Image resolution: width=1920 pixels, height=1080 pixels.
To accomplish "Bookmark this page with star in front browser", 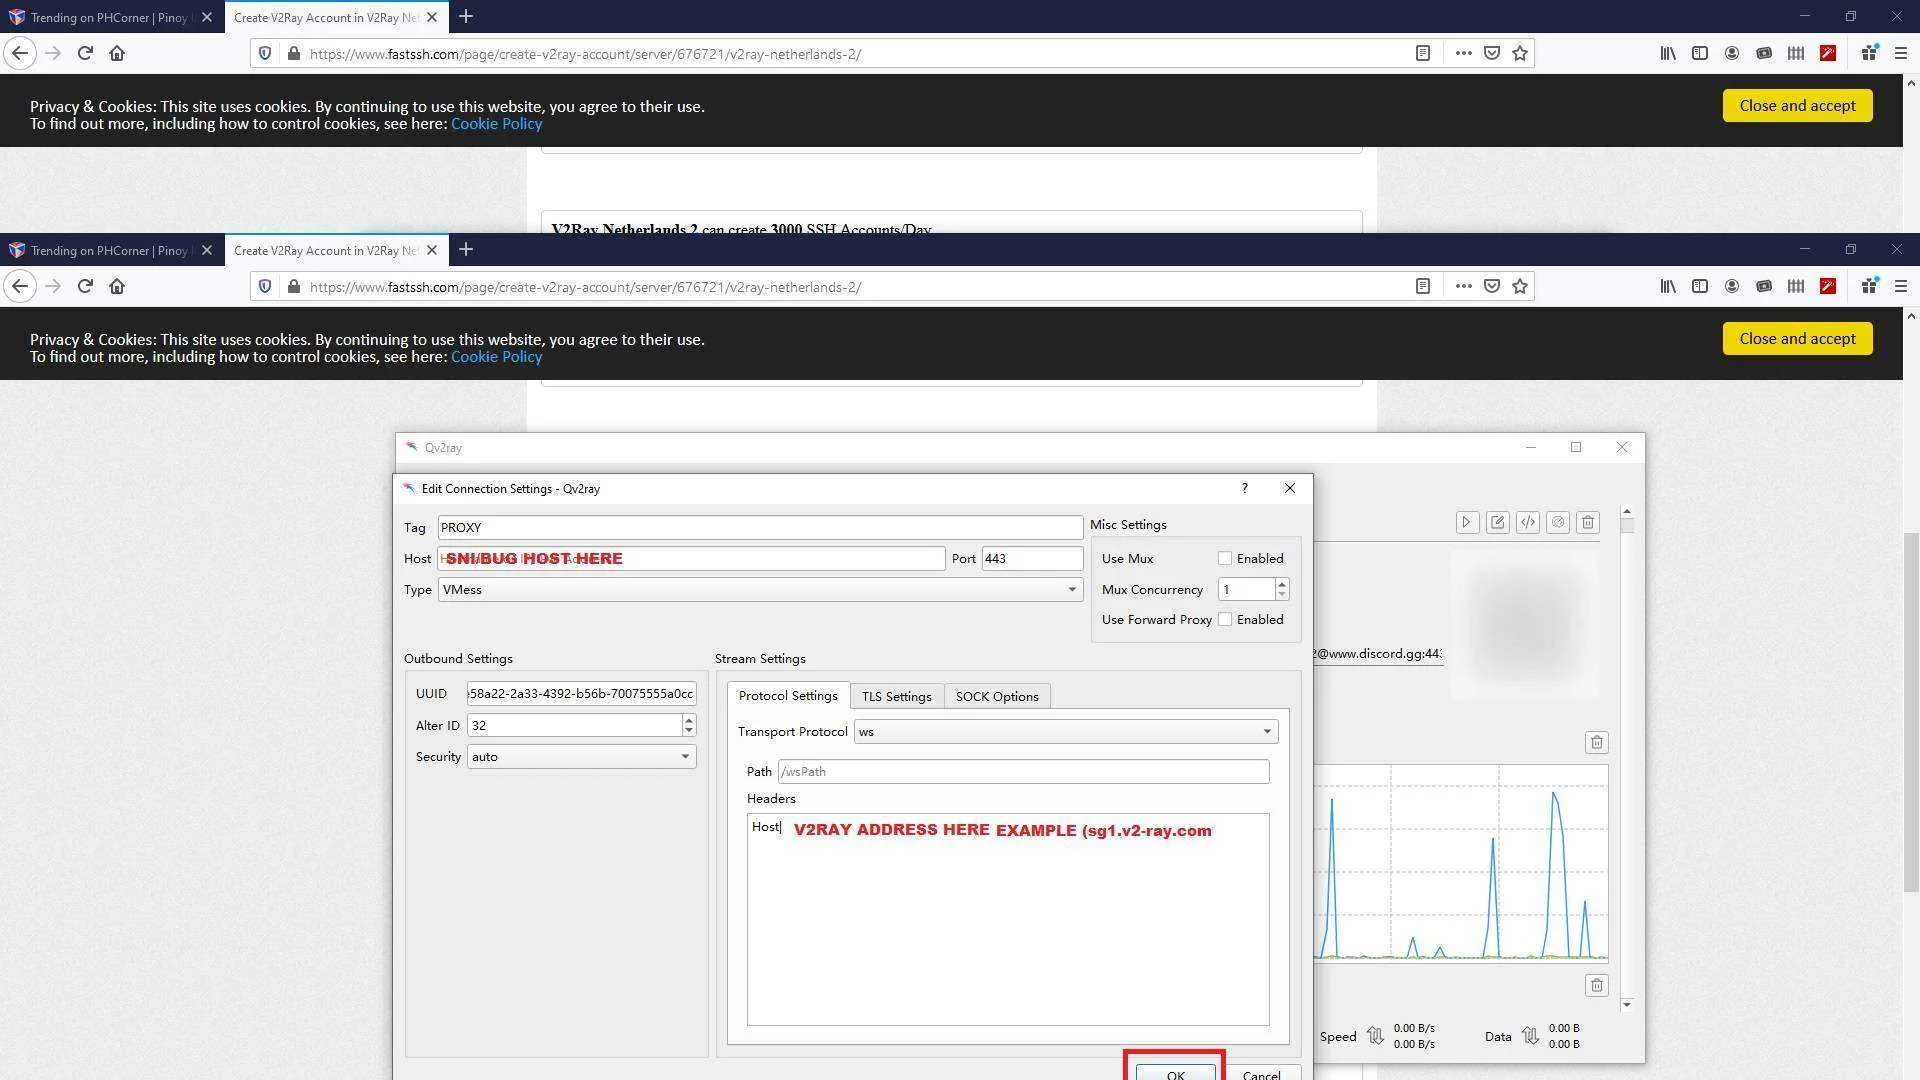I will (x=1520, y=287).
